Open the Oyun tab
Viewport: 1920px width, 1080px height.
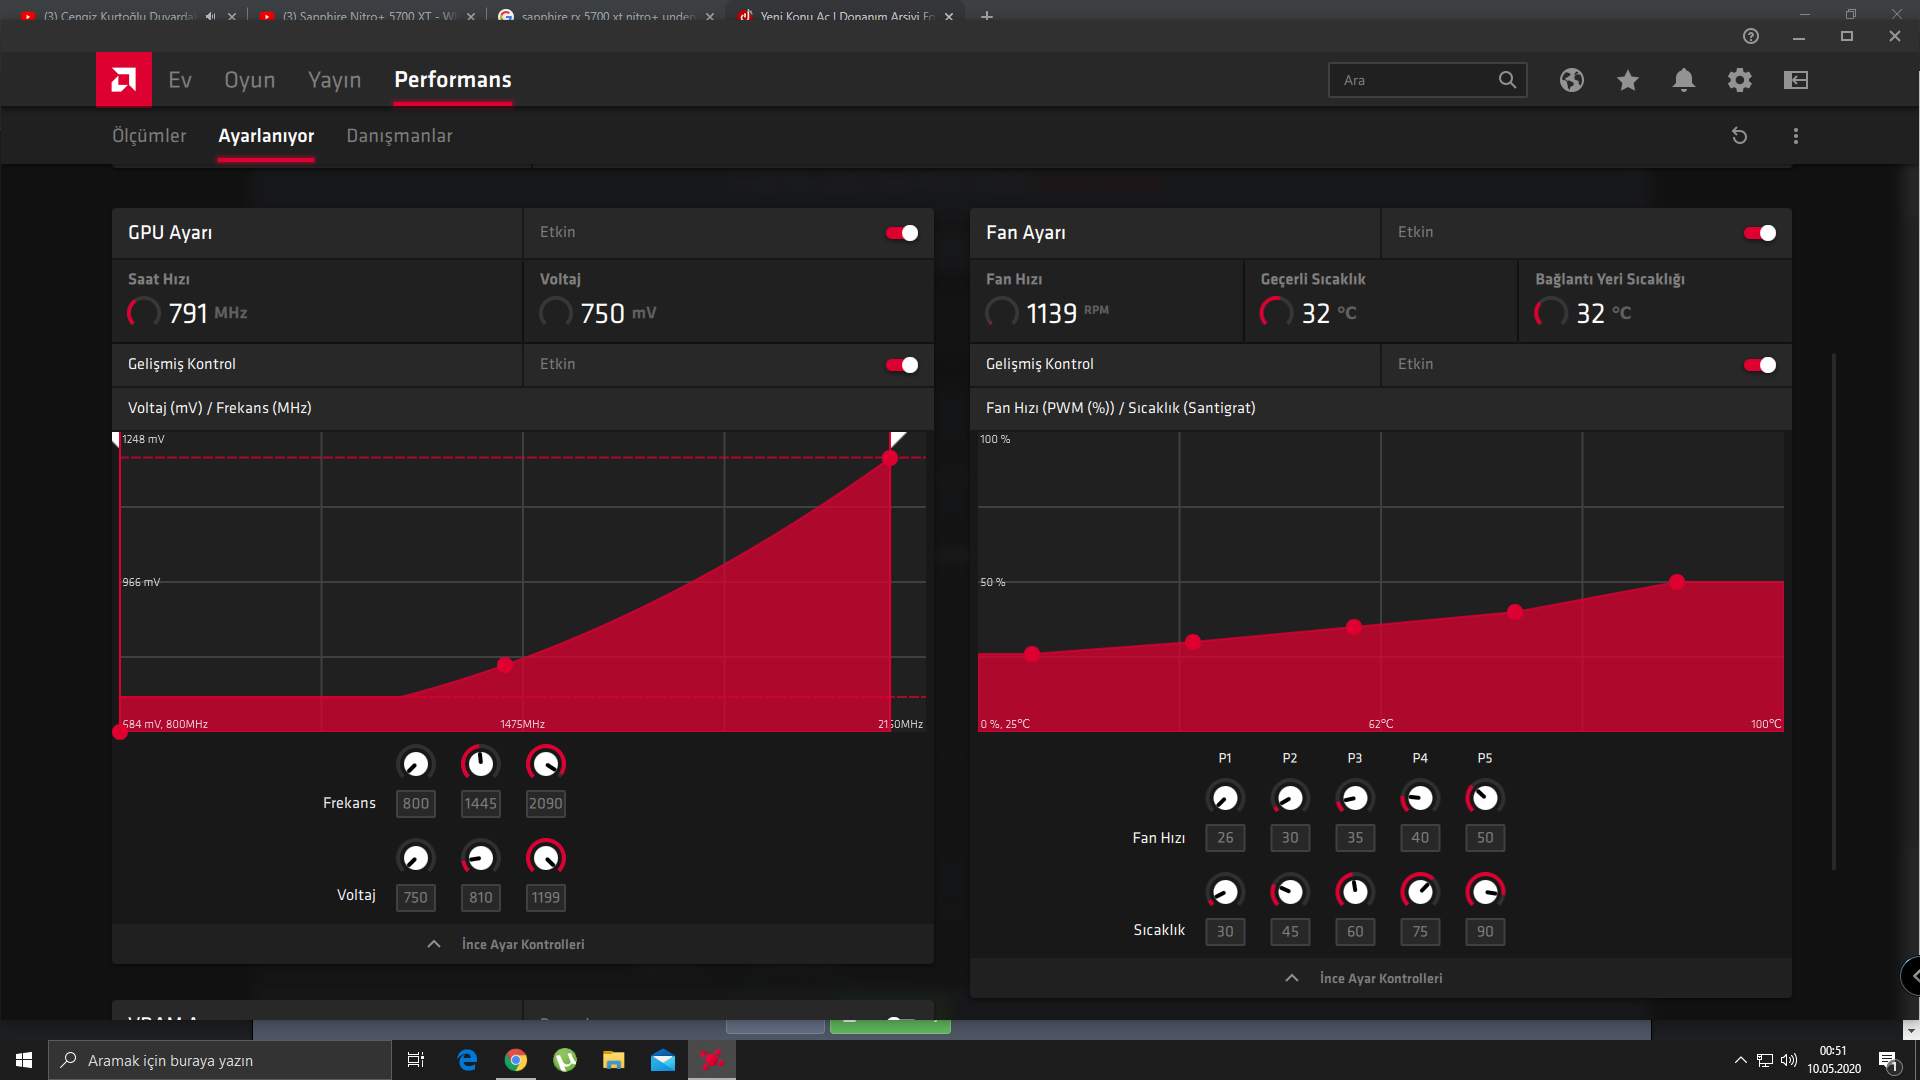point(250,80)
